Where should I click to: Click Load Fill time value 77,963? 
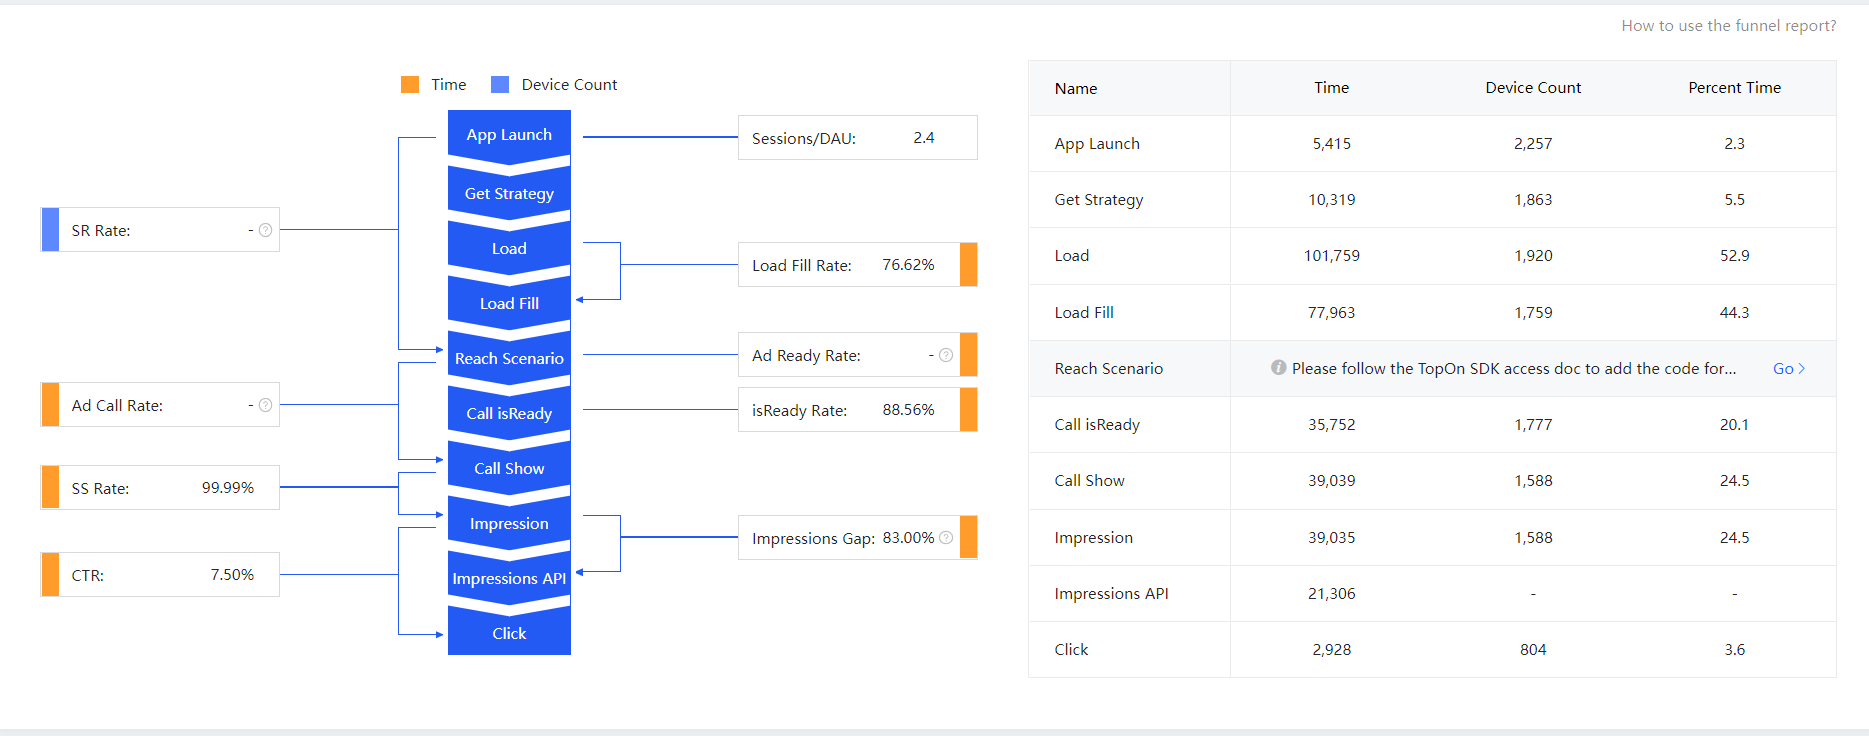pyautogui.click(x=1332, y=313)
